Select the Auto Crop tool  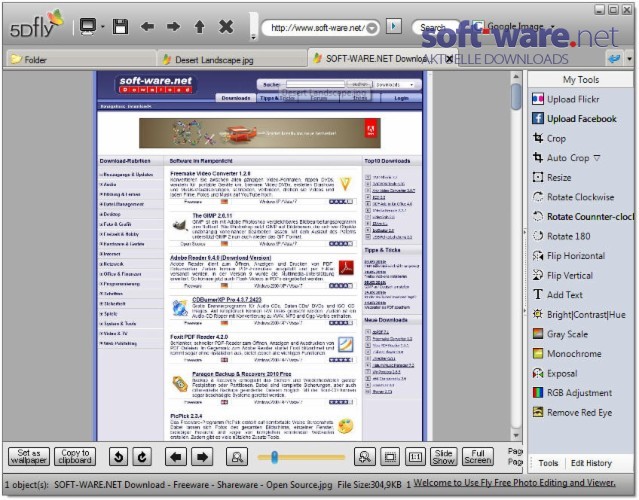tap(561, 158)
